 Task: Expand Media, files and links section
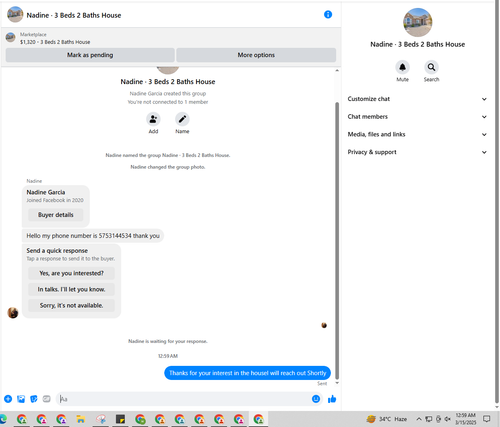pyautogui.click(x=417, y=134)
